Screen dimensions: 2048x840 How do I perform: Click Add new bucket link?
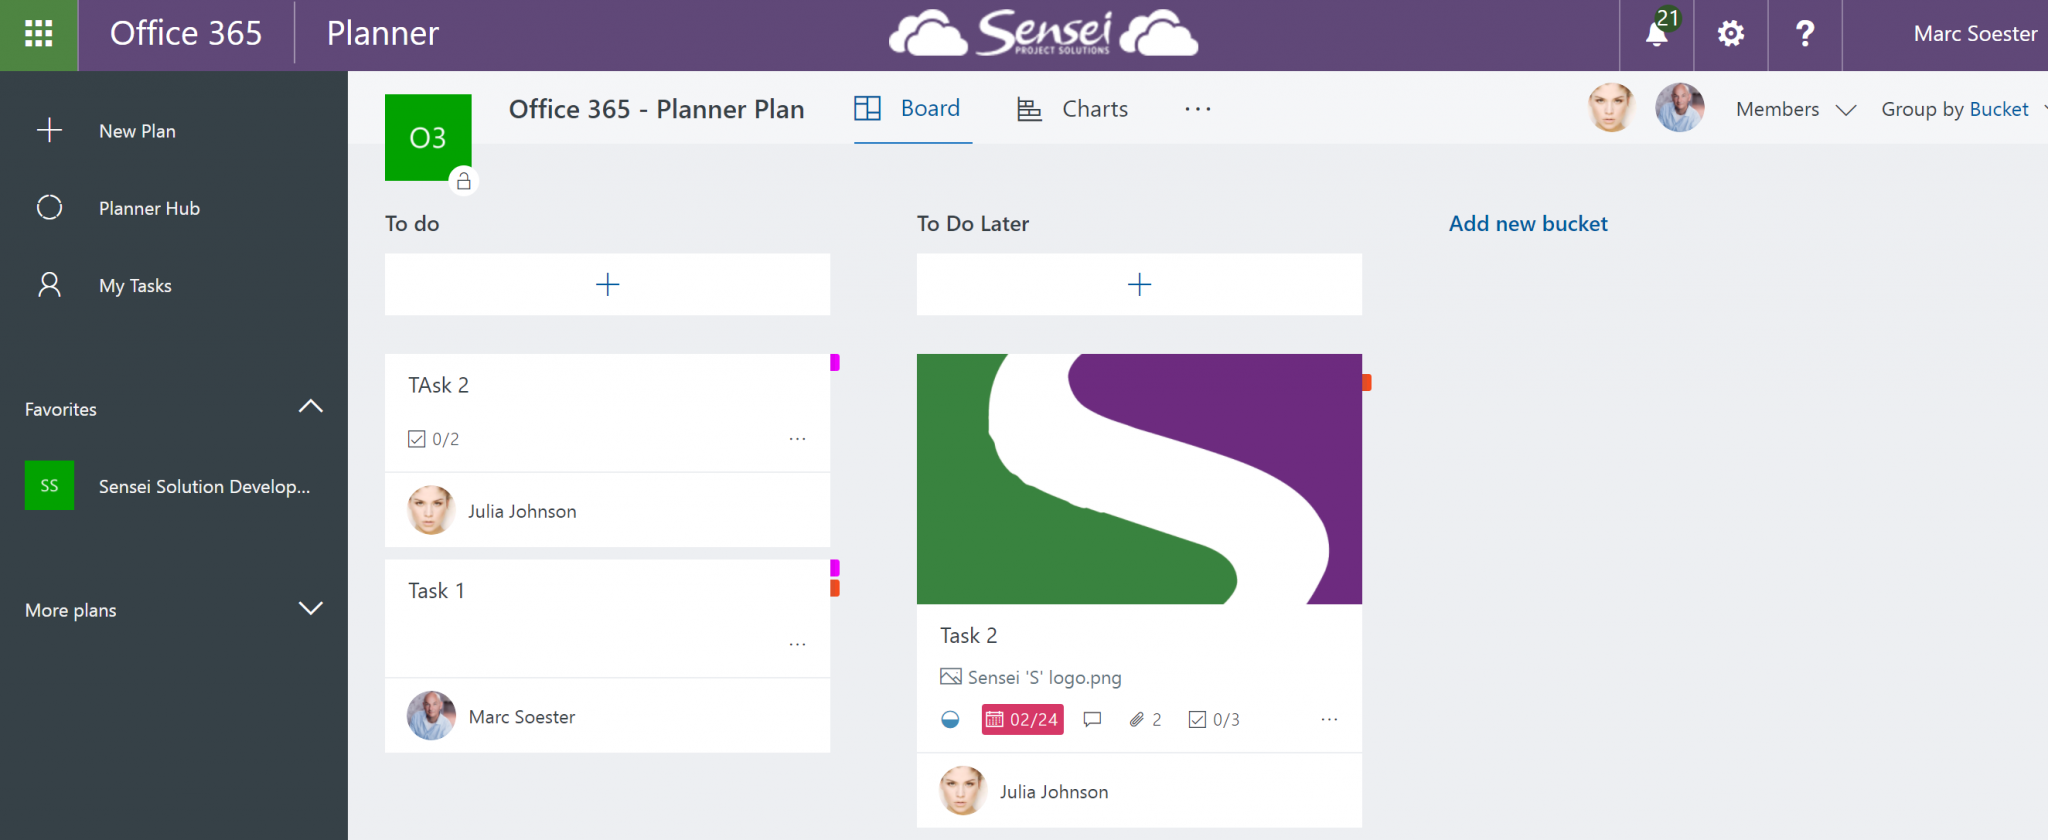coord(1528,224)
